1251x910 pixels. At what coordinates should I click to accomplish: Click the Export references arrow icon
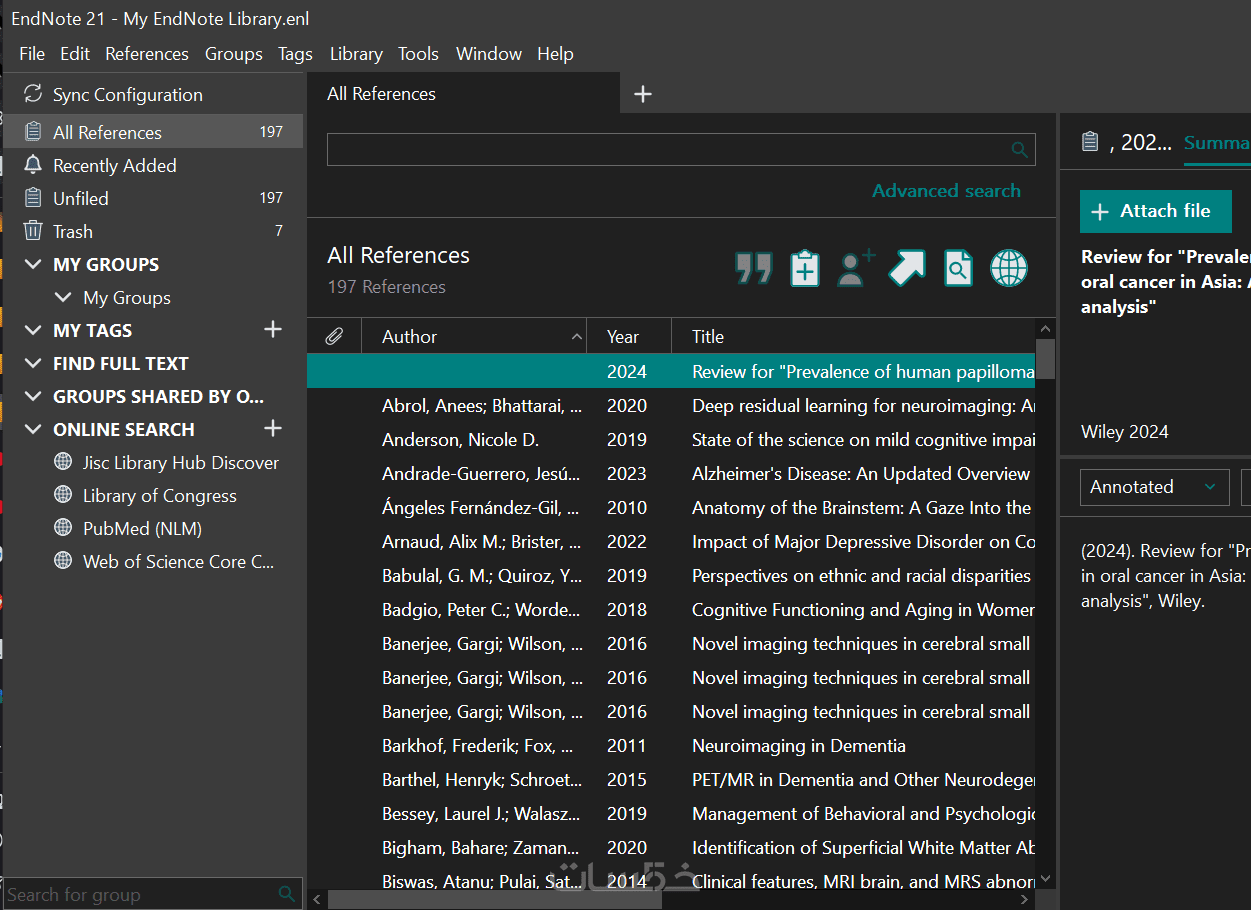pyautogui.click(x=907, y=268)
